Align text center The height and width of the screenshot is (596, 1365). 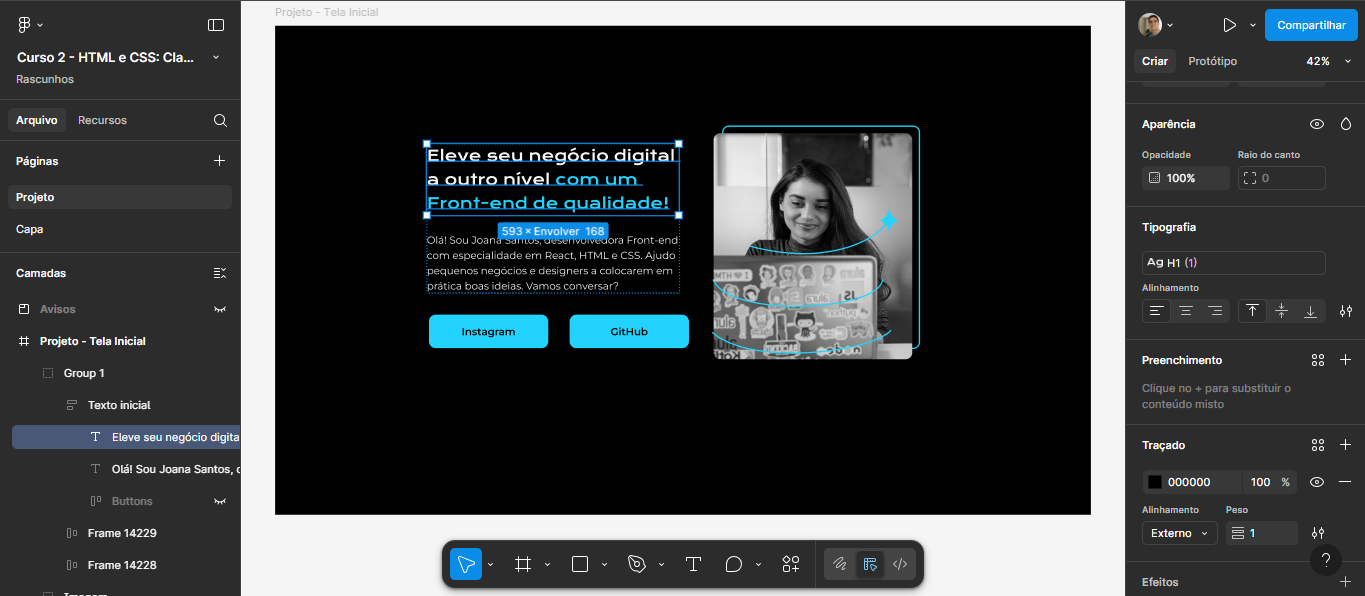click(1186, 311)
